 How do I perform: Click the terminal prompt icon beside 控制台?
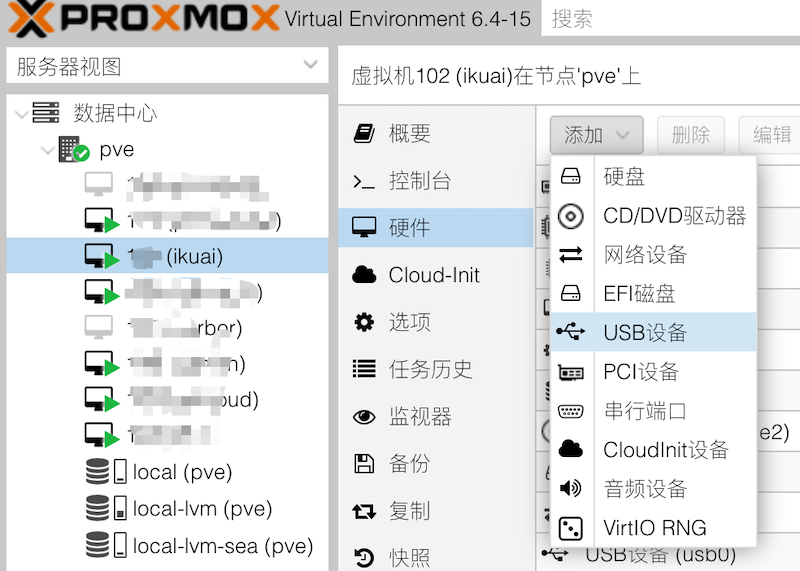click(x=364, y=181)
